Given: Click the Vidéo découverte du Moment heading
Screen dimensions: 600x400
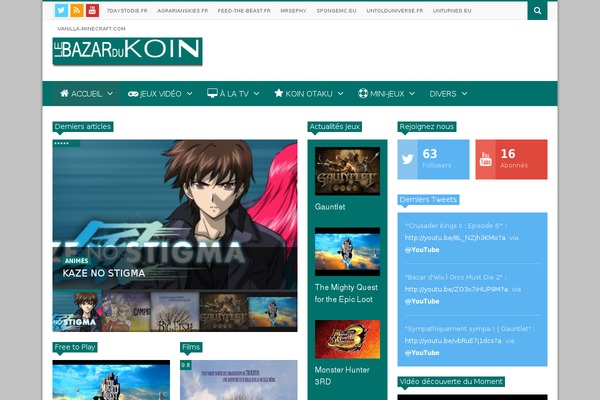Looking at the screenshot, I should tap(451, 382).
